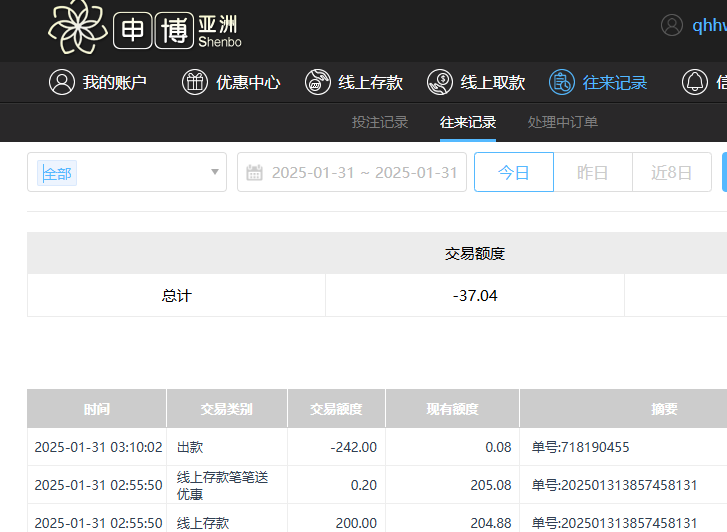Click the My Account person icon

62,82
